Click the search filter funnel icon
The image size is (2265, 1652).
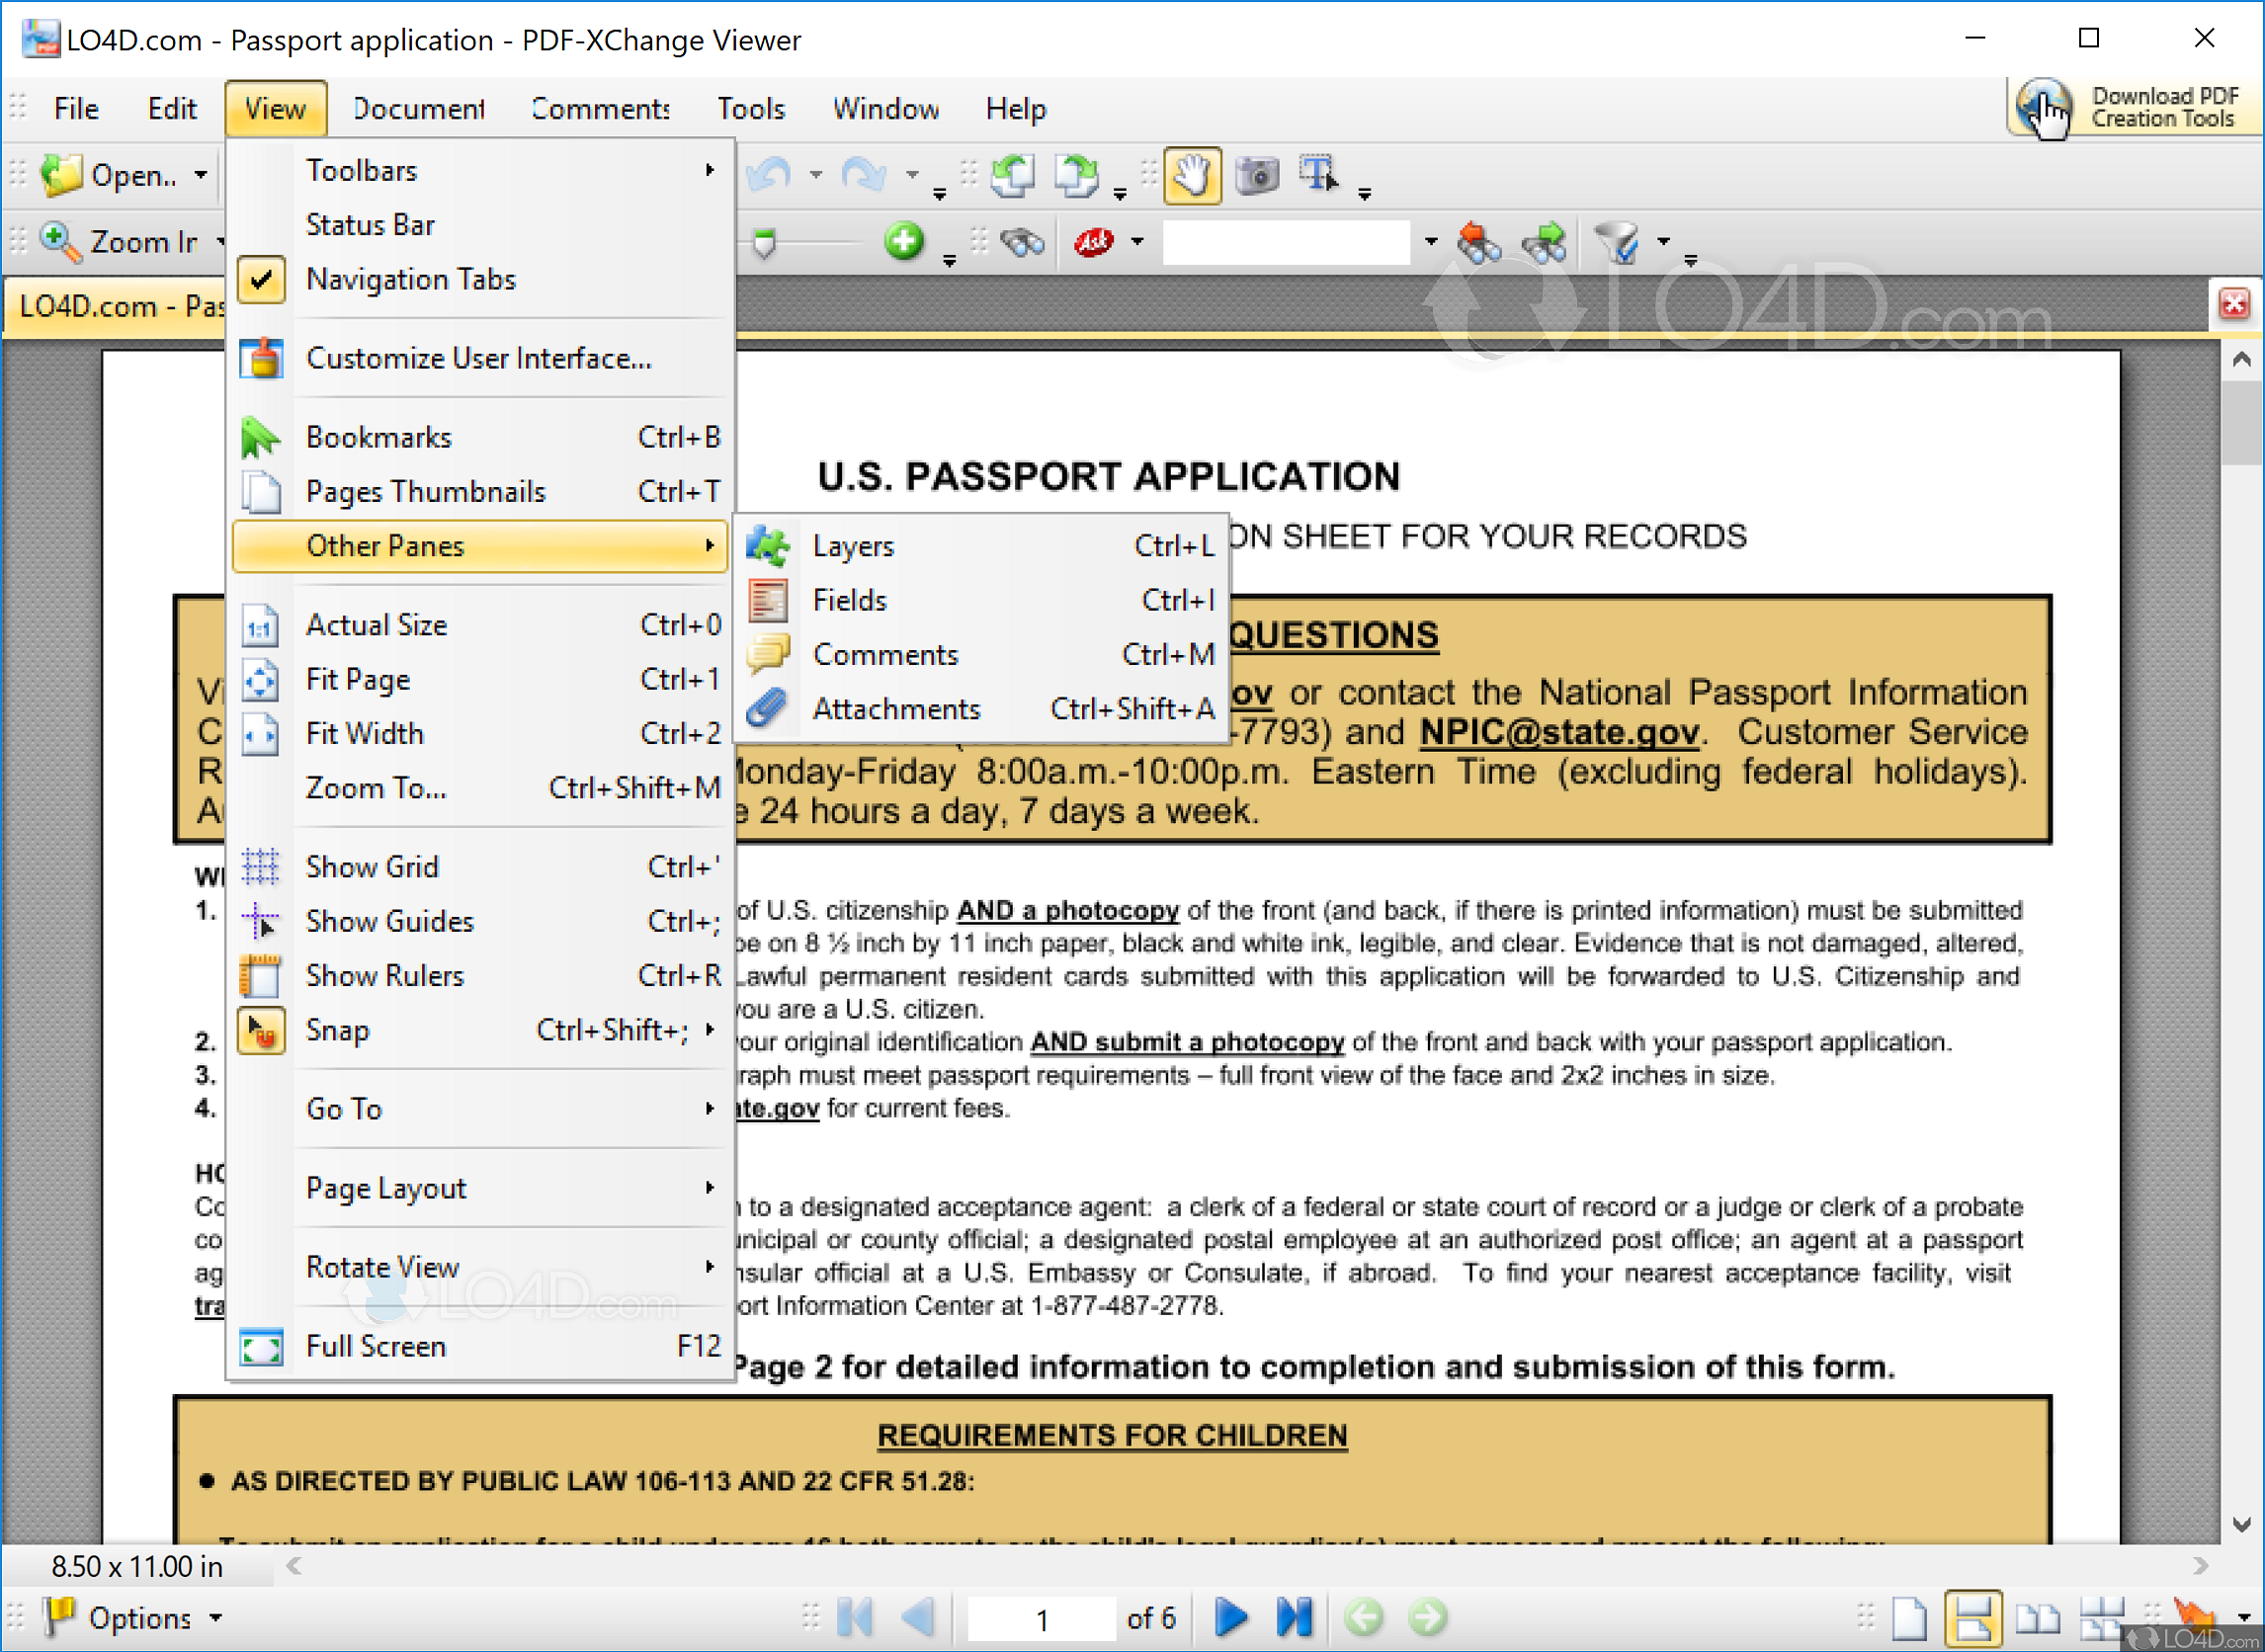click(1618, 242)
